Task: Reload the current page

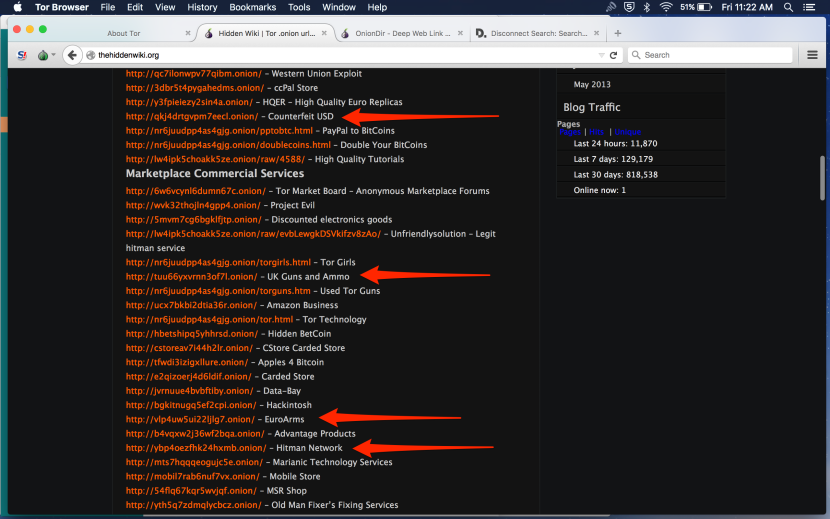Action: [x=614, y=55]
